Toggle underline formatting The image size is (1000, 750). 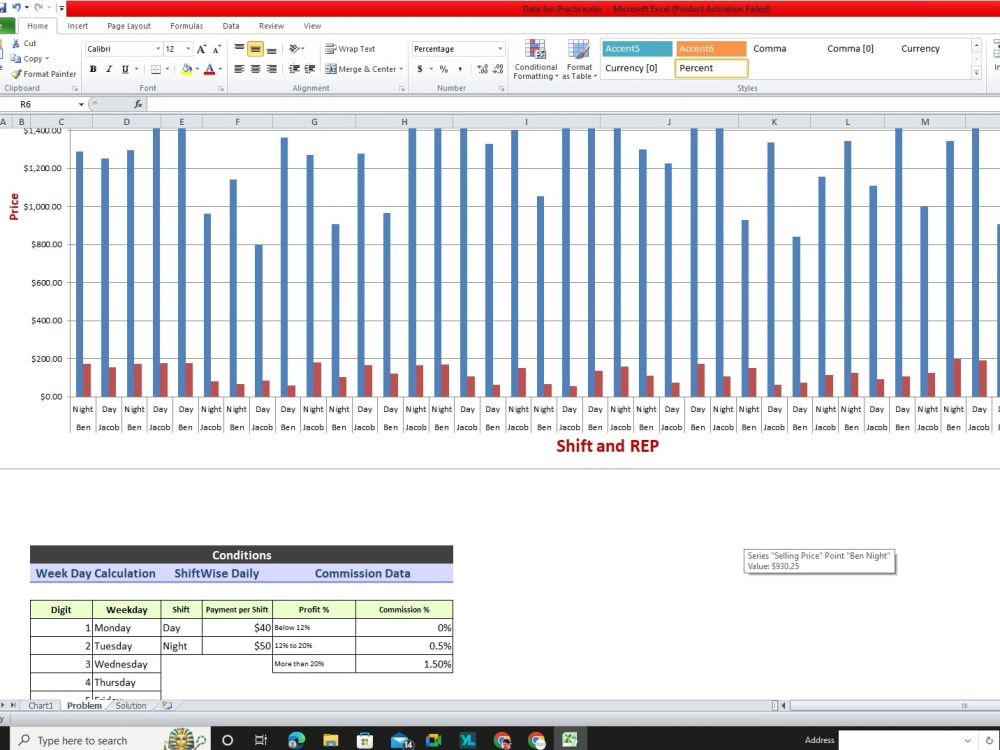pos(123,69)
